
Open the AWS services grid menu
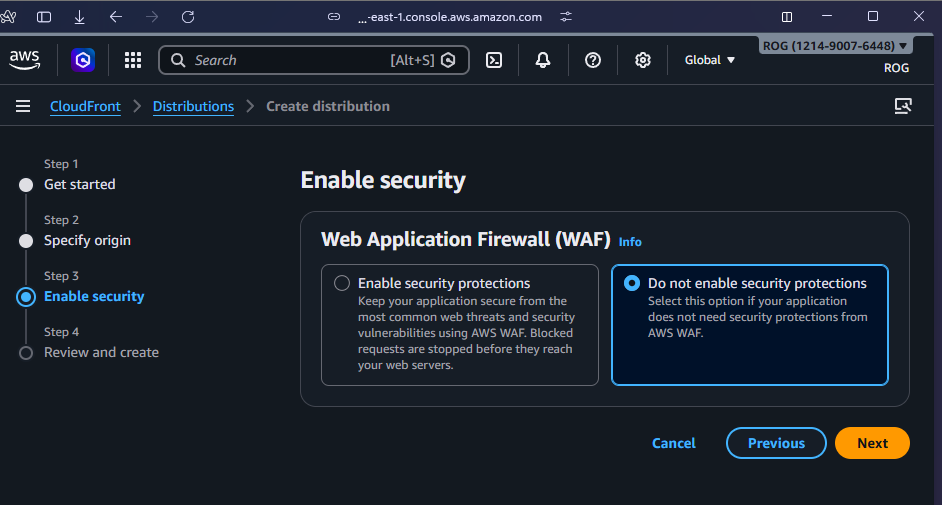[x=133, y=60]
